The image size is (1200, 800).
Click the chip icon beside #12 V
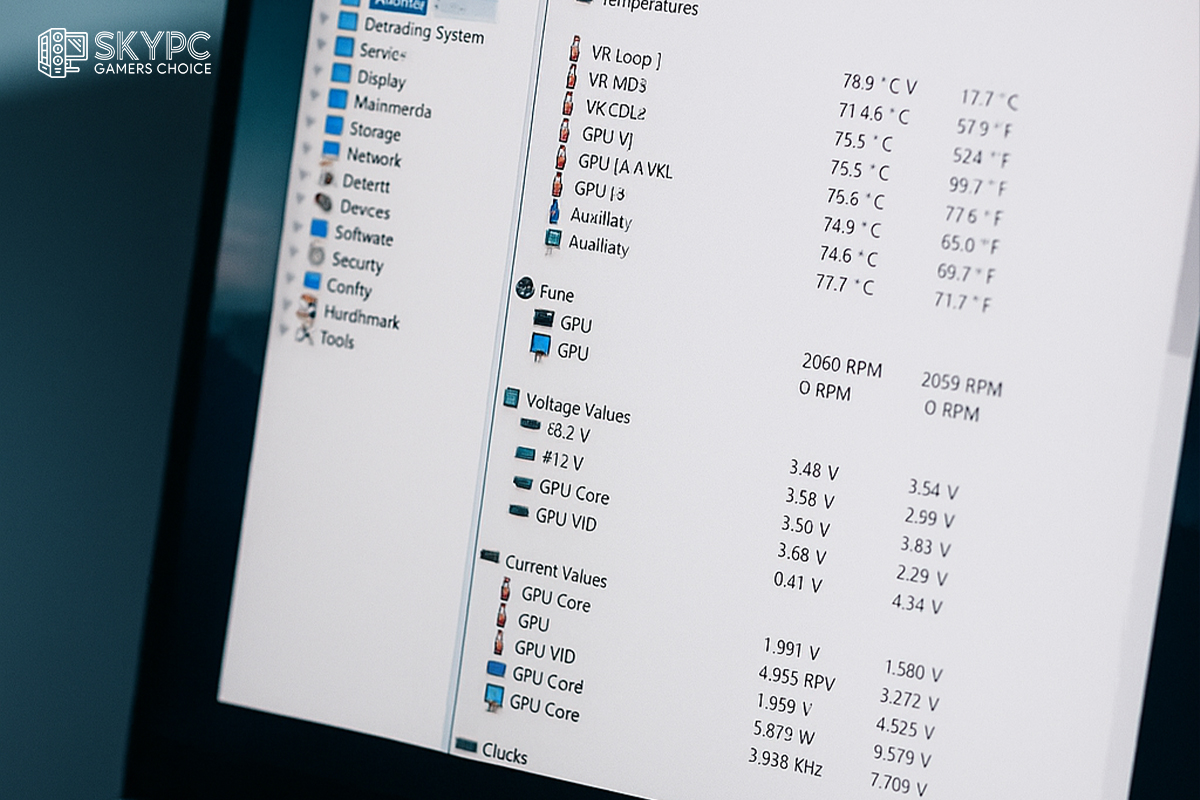tap(525, 454)
